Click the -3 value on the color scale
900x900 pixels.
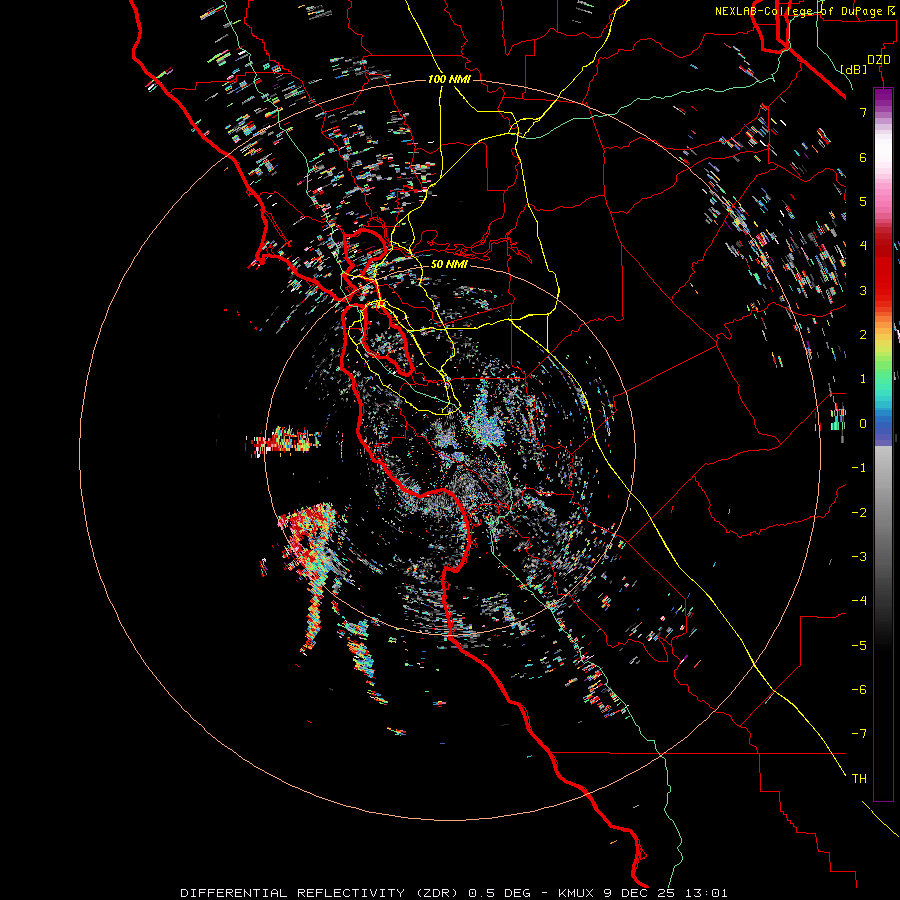(x=859, y=556)
